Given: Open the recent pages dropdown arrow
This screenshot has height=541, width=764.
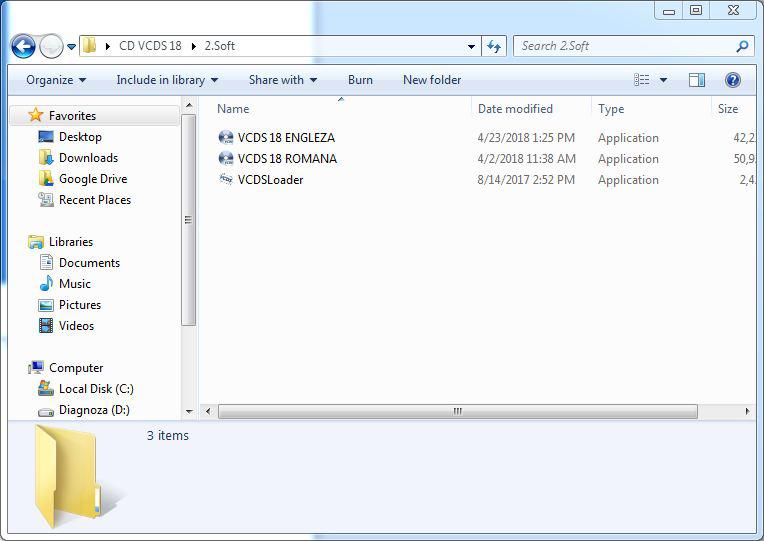Looking at the screenshot, I should point(71,47).
